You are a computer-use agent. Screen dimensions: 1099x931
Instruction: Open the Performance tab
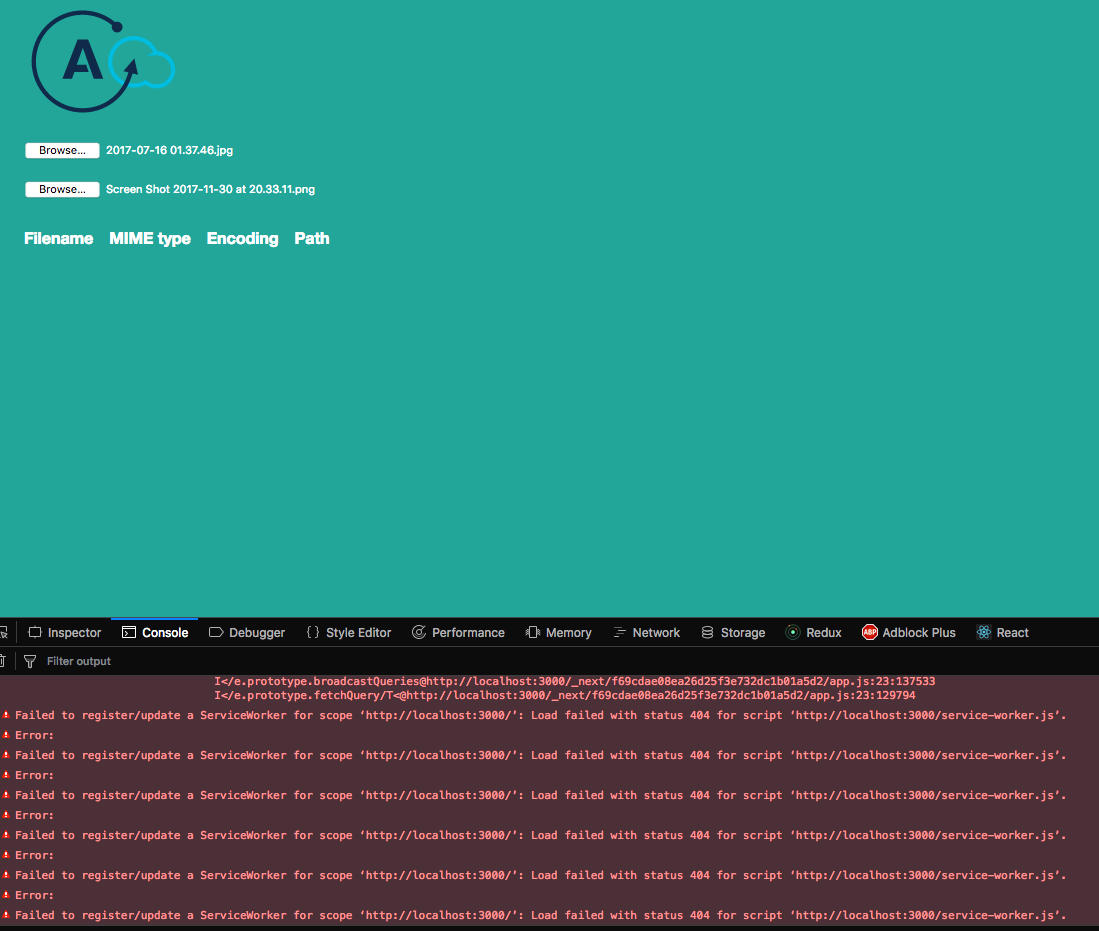(458, 632)
